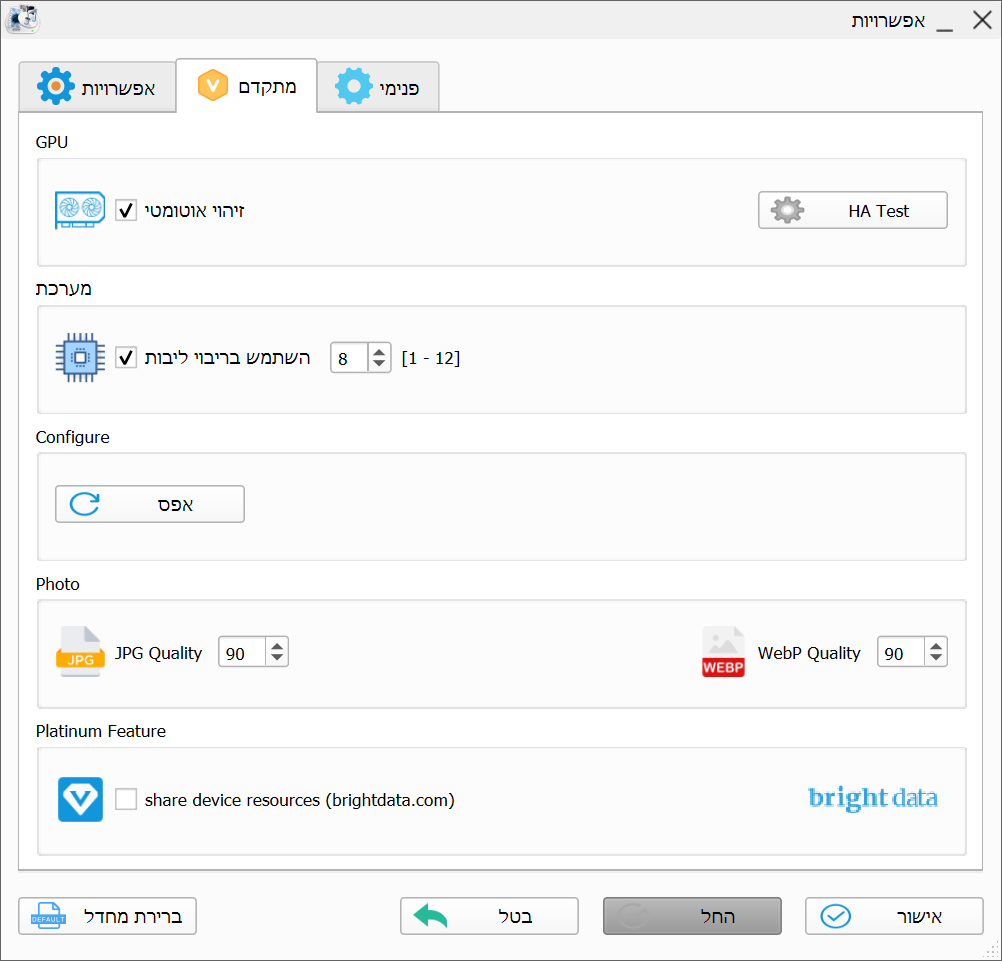Open the פנימי tab
The image size is (1002, 961).
[378, 88]
